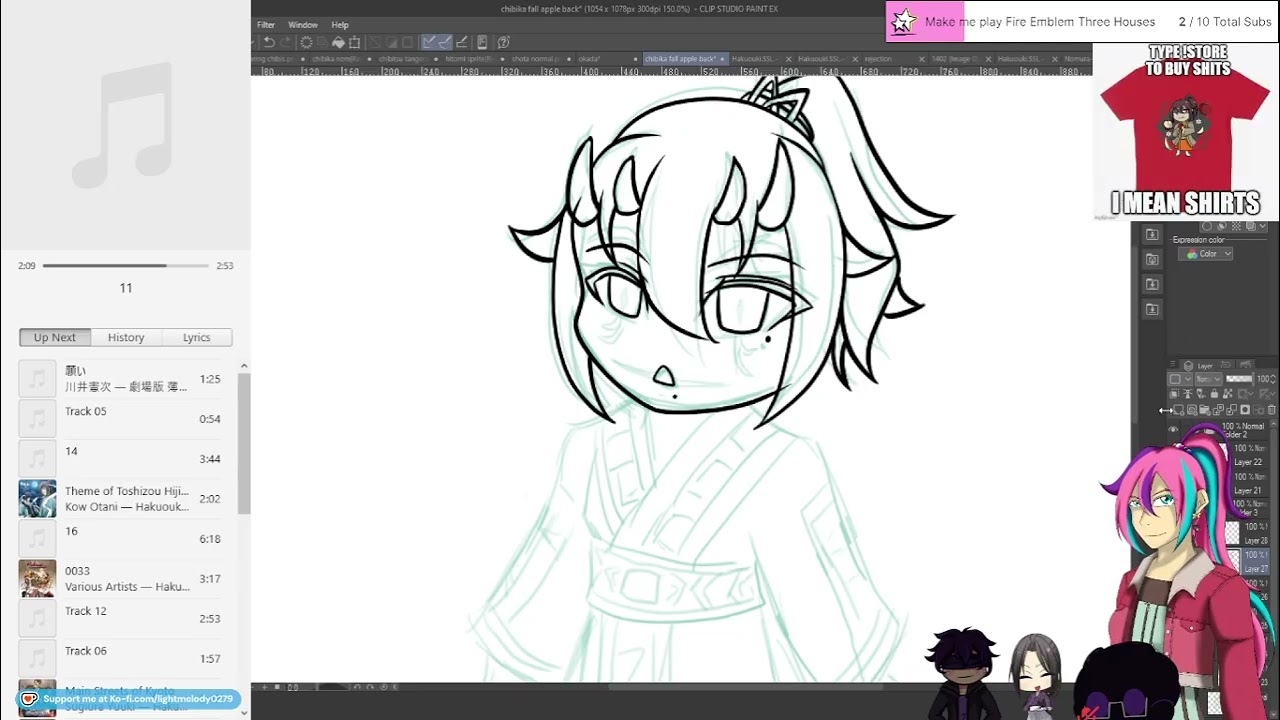Toggle Set as Reference Layer lighthouse icon
The image size is (1280, 720).
(x=1187, y=394)
